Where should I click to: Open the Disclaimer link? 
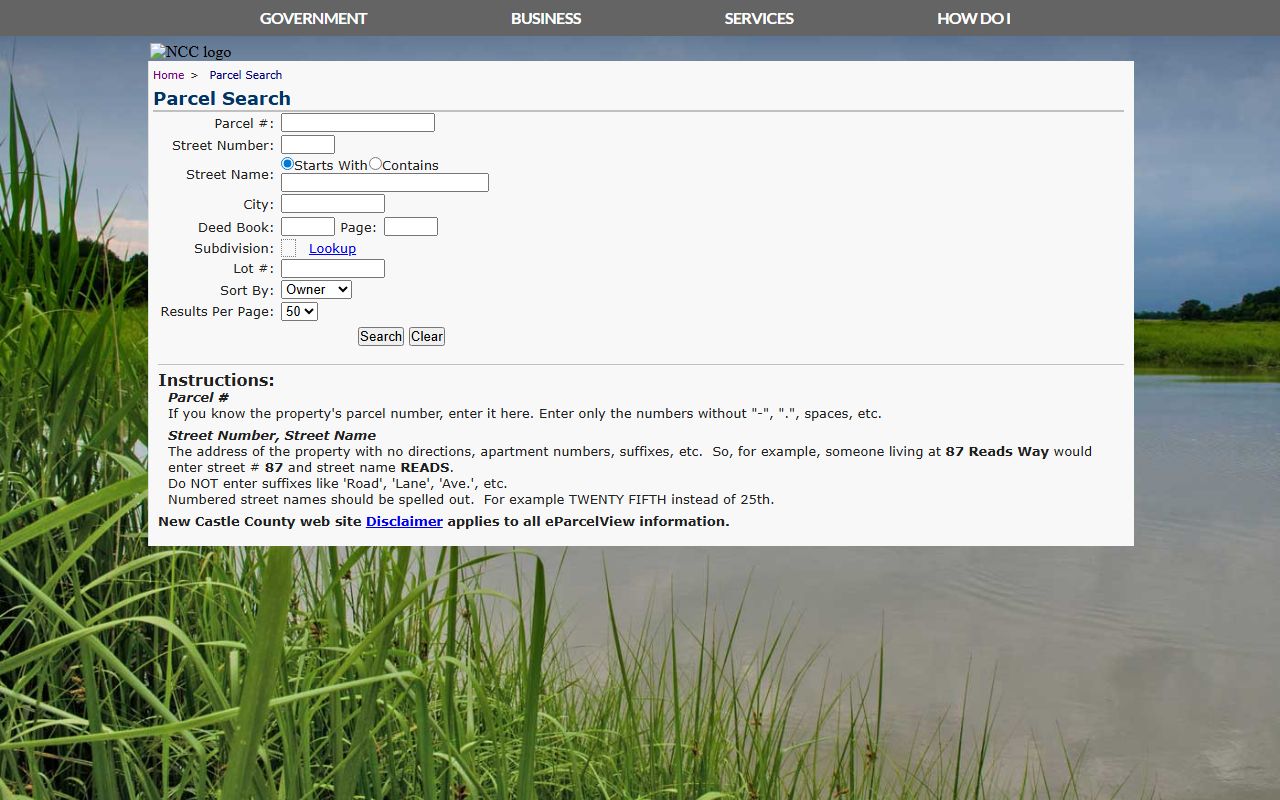404,521
